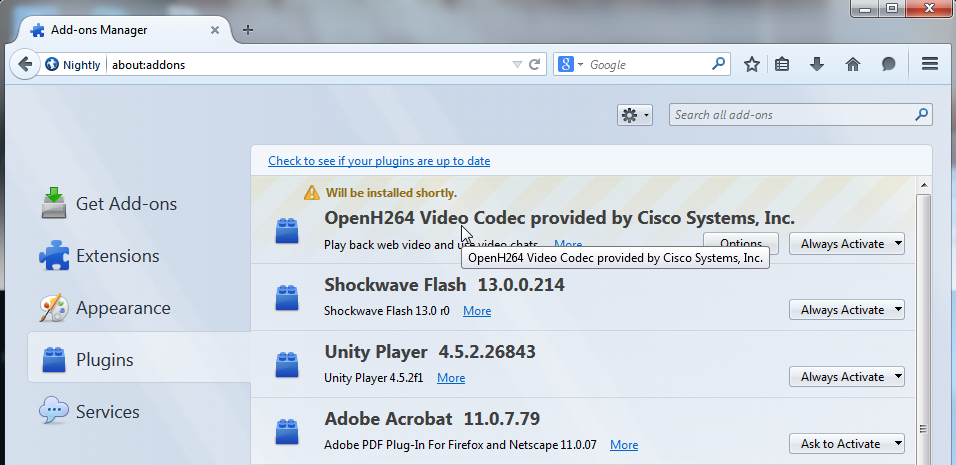Image resolution: width=956 pixels, height=465 pixels.
Task: Select the Adobe Acrobat 11.0.7.79 title
Action: point(432,419)
